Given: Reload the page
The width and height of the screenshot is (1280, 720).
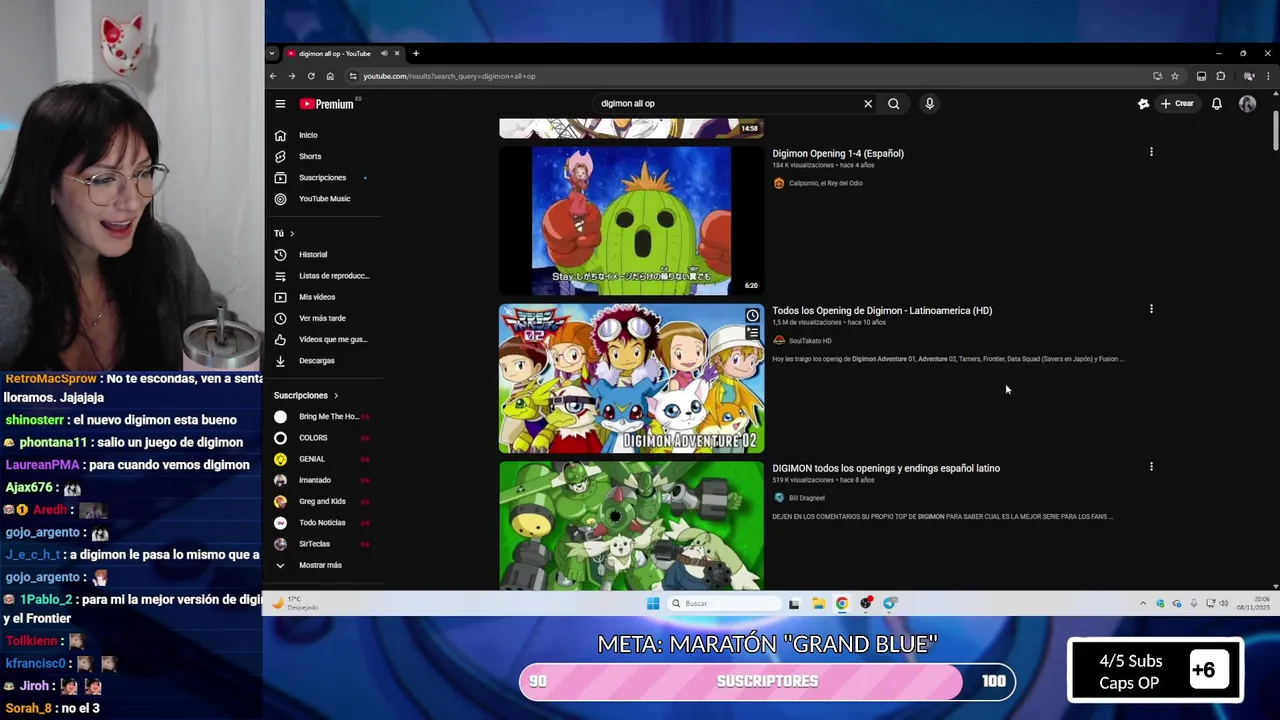Looking at the screenshot, I should [311, 76].
